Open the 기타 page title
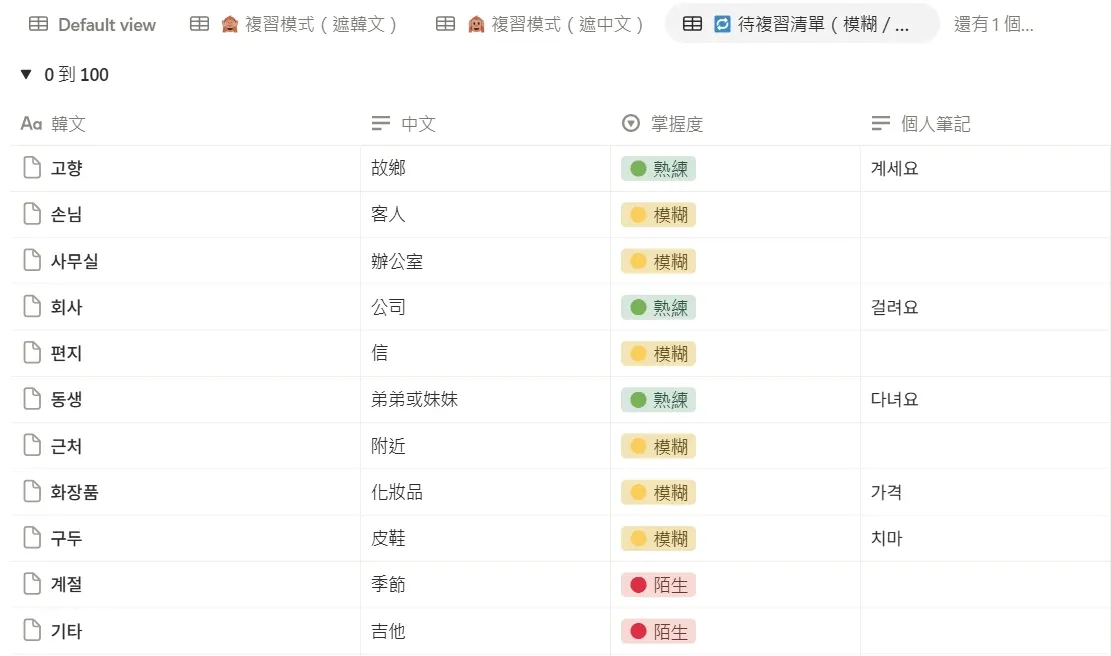The height and width of the screenshot is (656, 1111). (67, 630)
